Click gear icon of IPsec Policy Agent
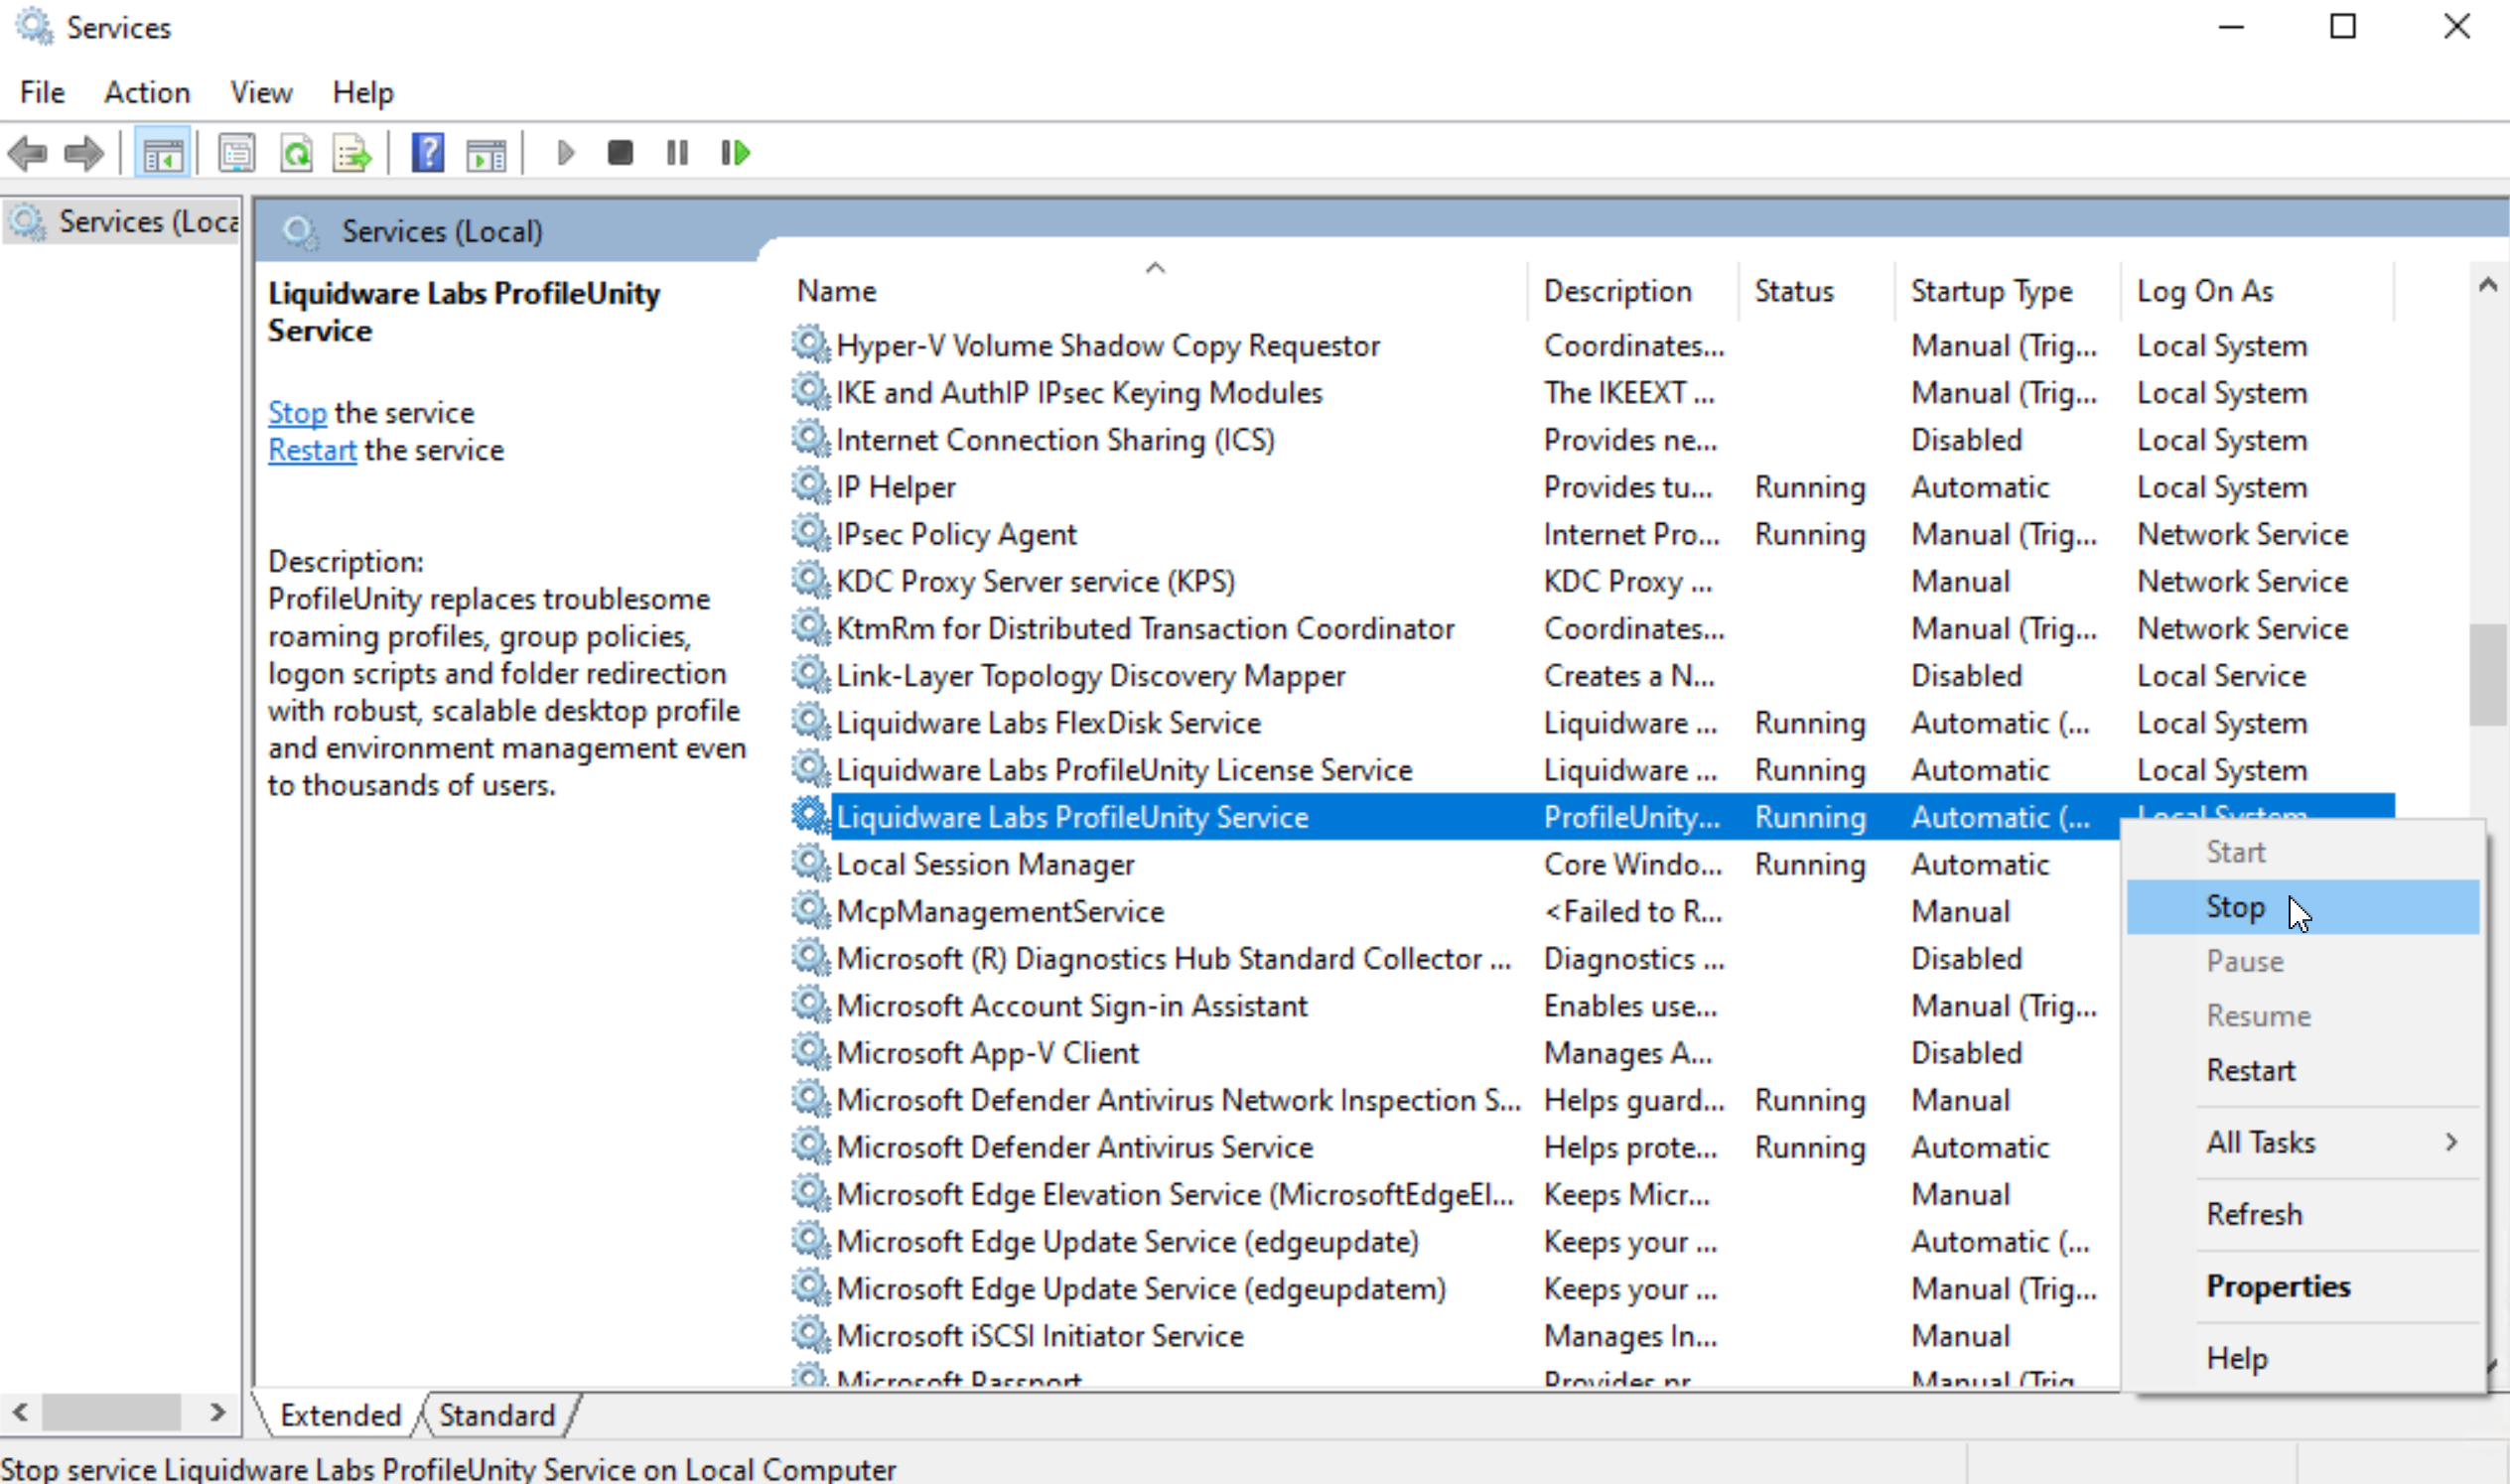Viewport: 2510px width, 1484px height. (x=810, y=534)
